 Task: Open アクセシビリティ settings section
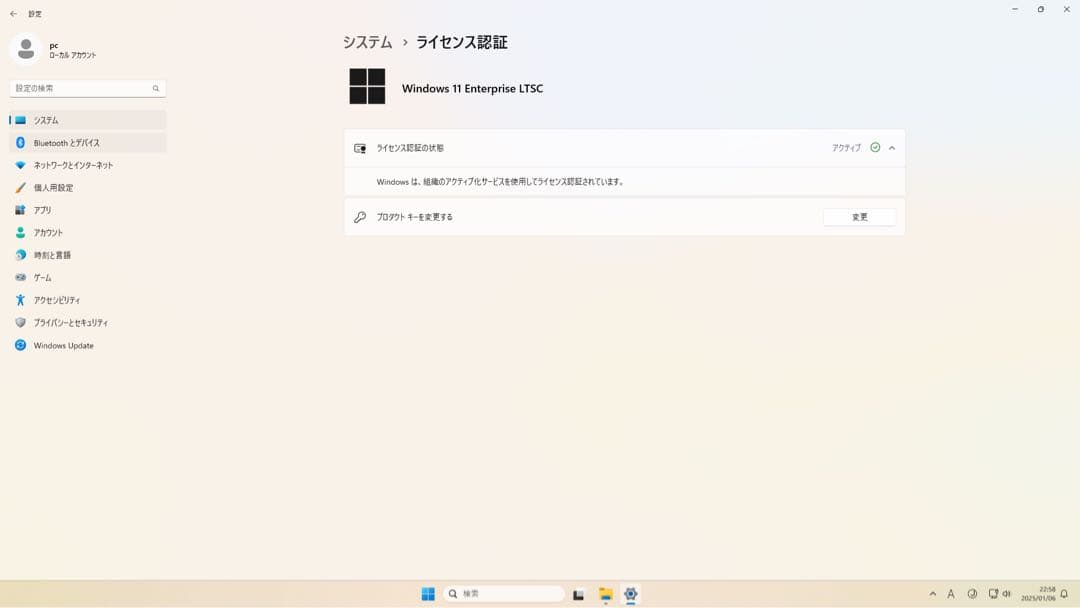click(60, 300)
